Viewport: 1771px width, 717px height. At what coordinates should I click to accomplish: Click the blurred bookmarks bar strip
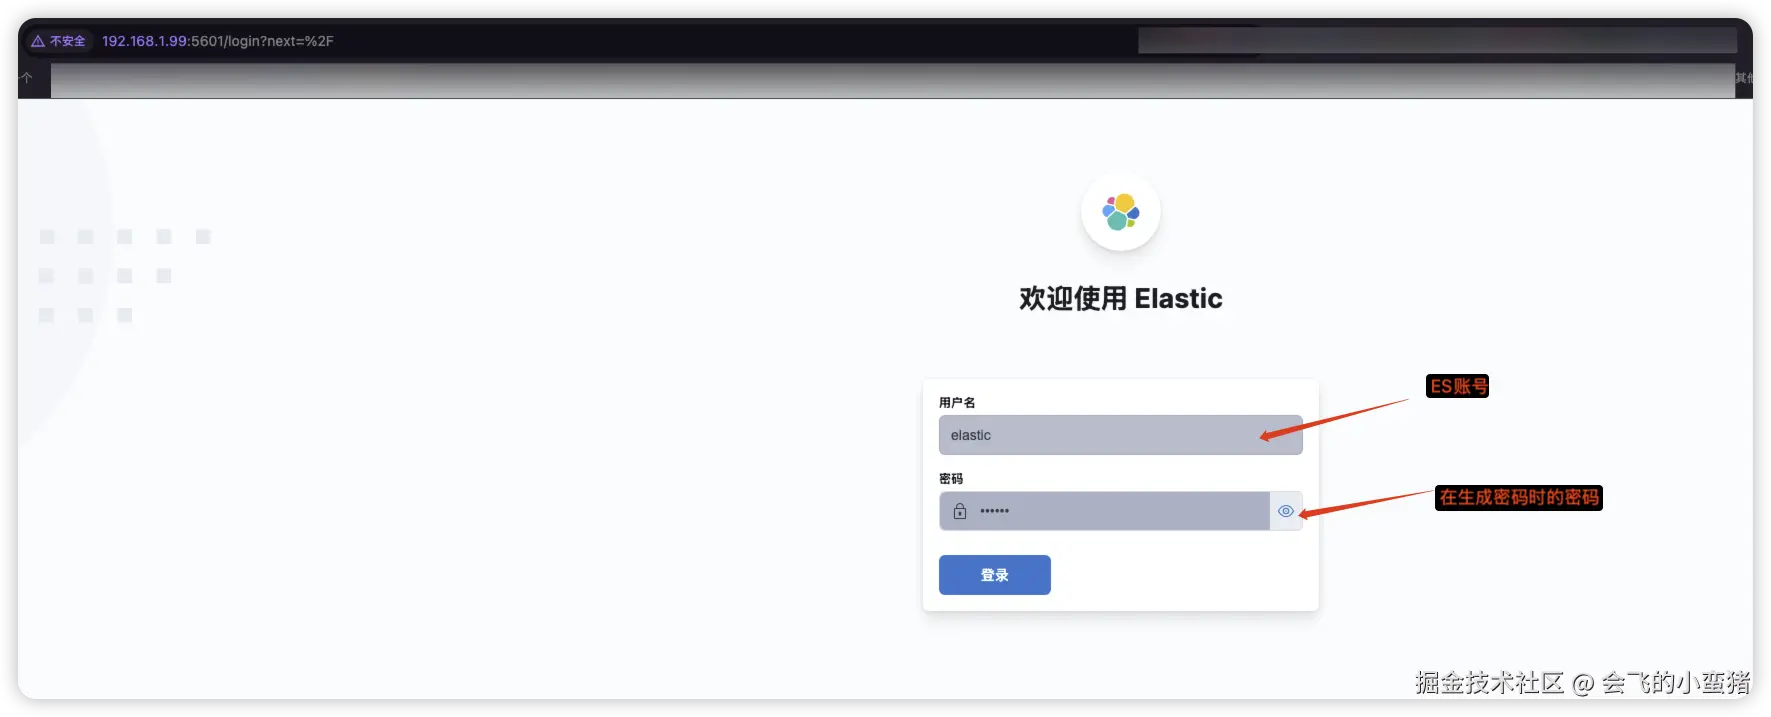pos(892,81)
